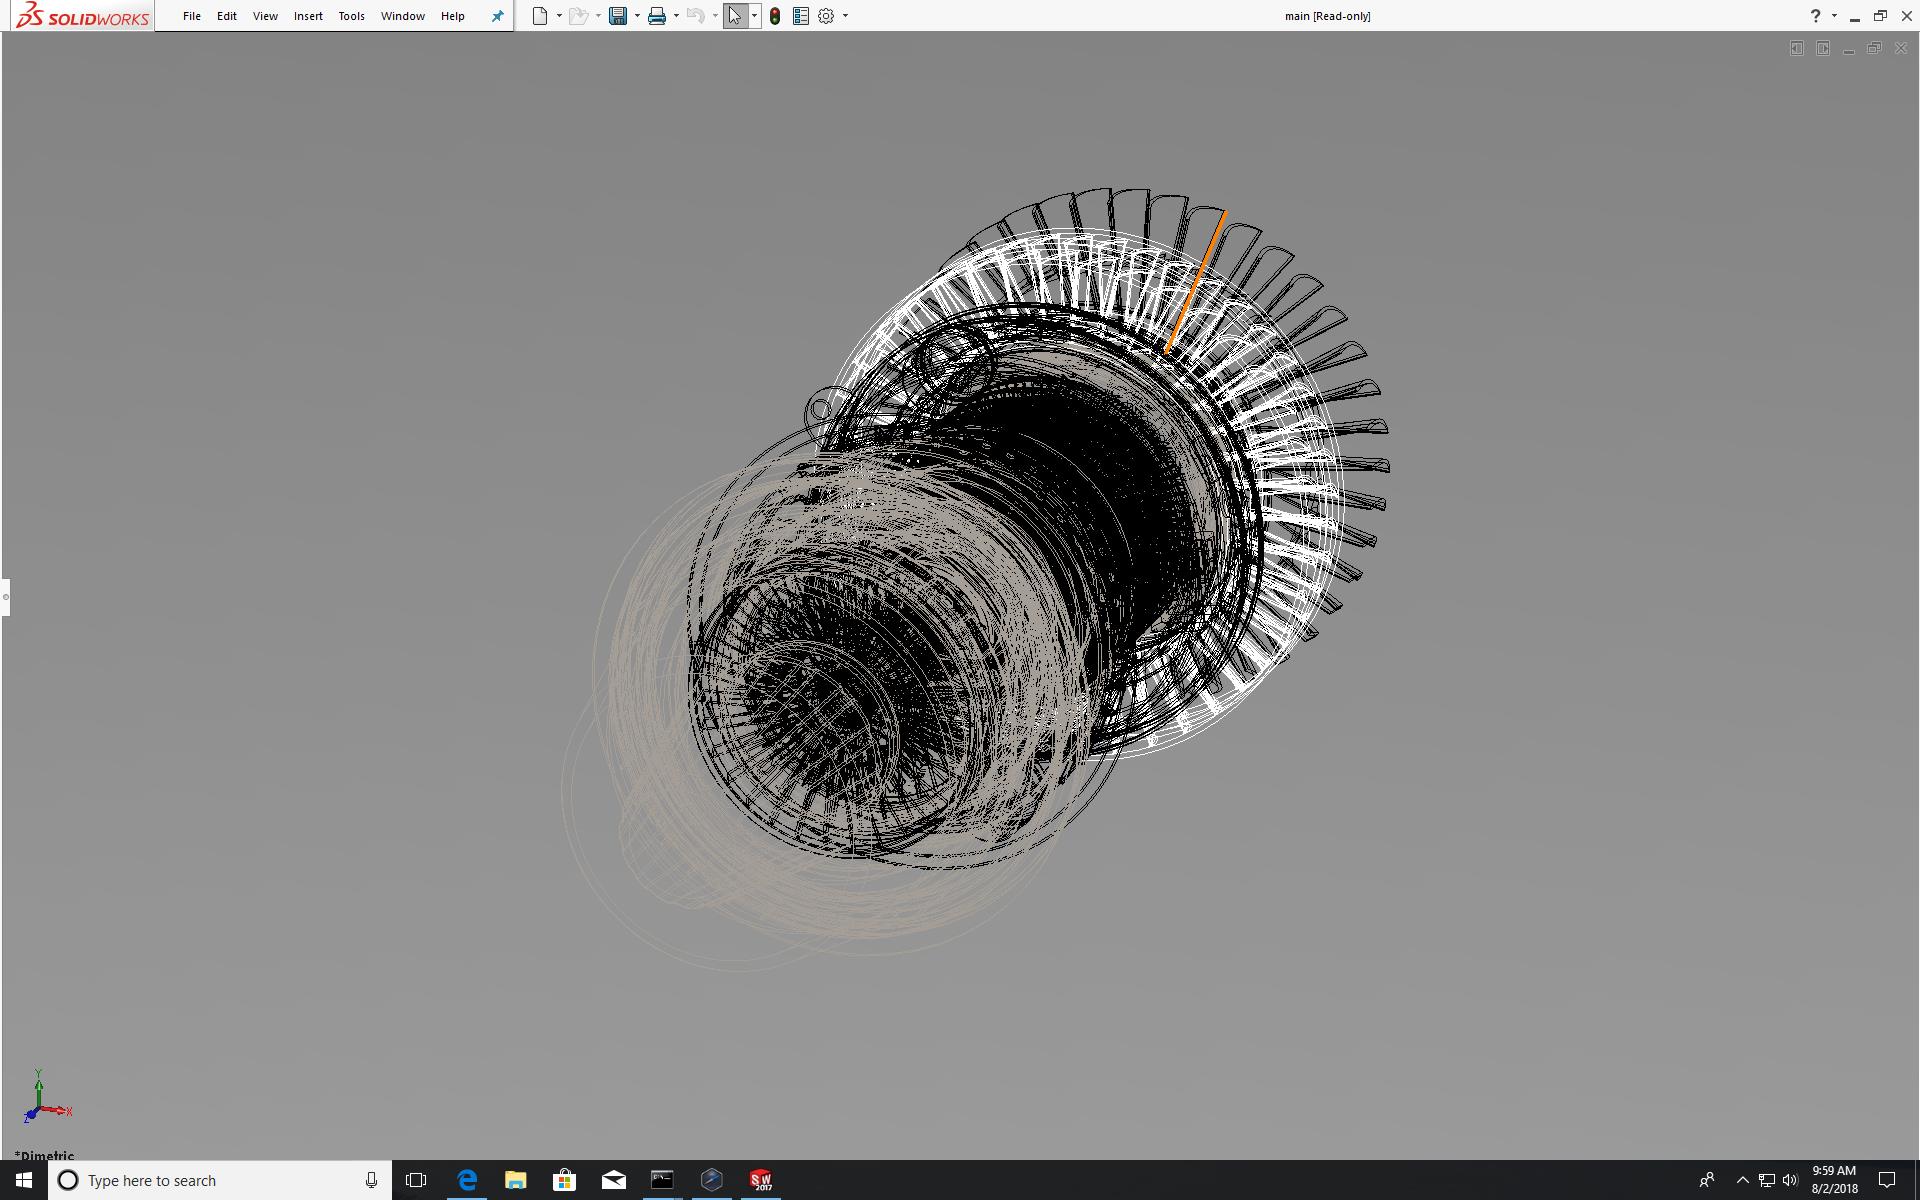
Task: Open the Options gear icon
Action: coord(826,16)
